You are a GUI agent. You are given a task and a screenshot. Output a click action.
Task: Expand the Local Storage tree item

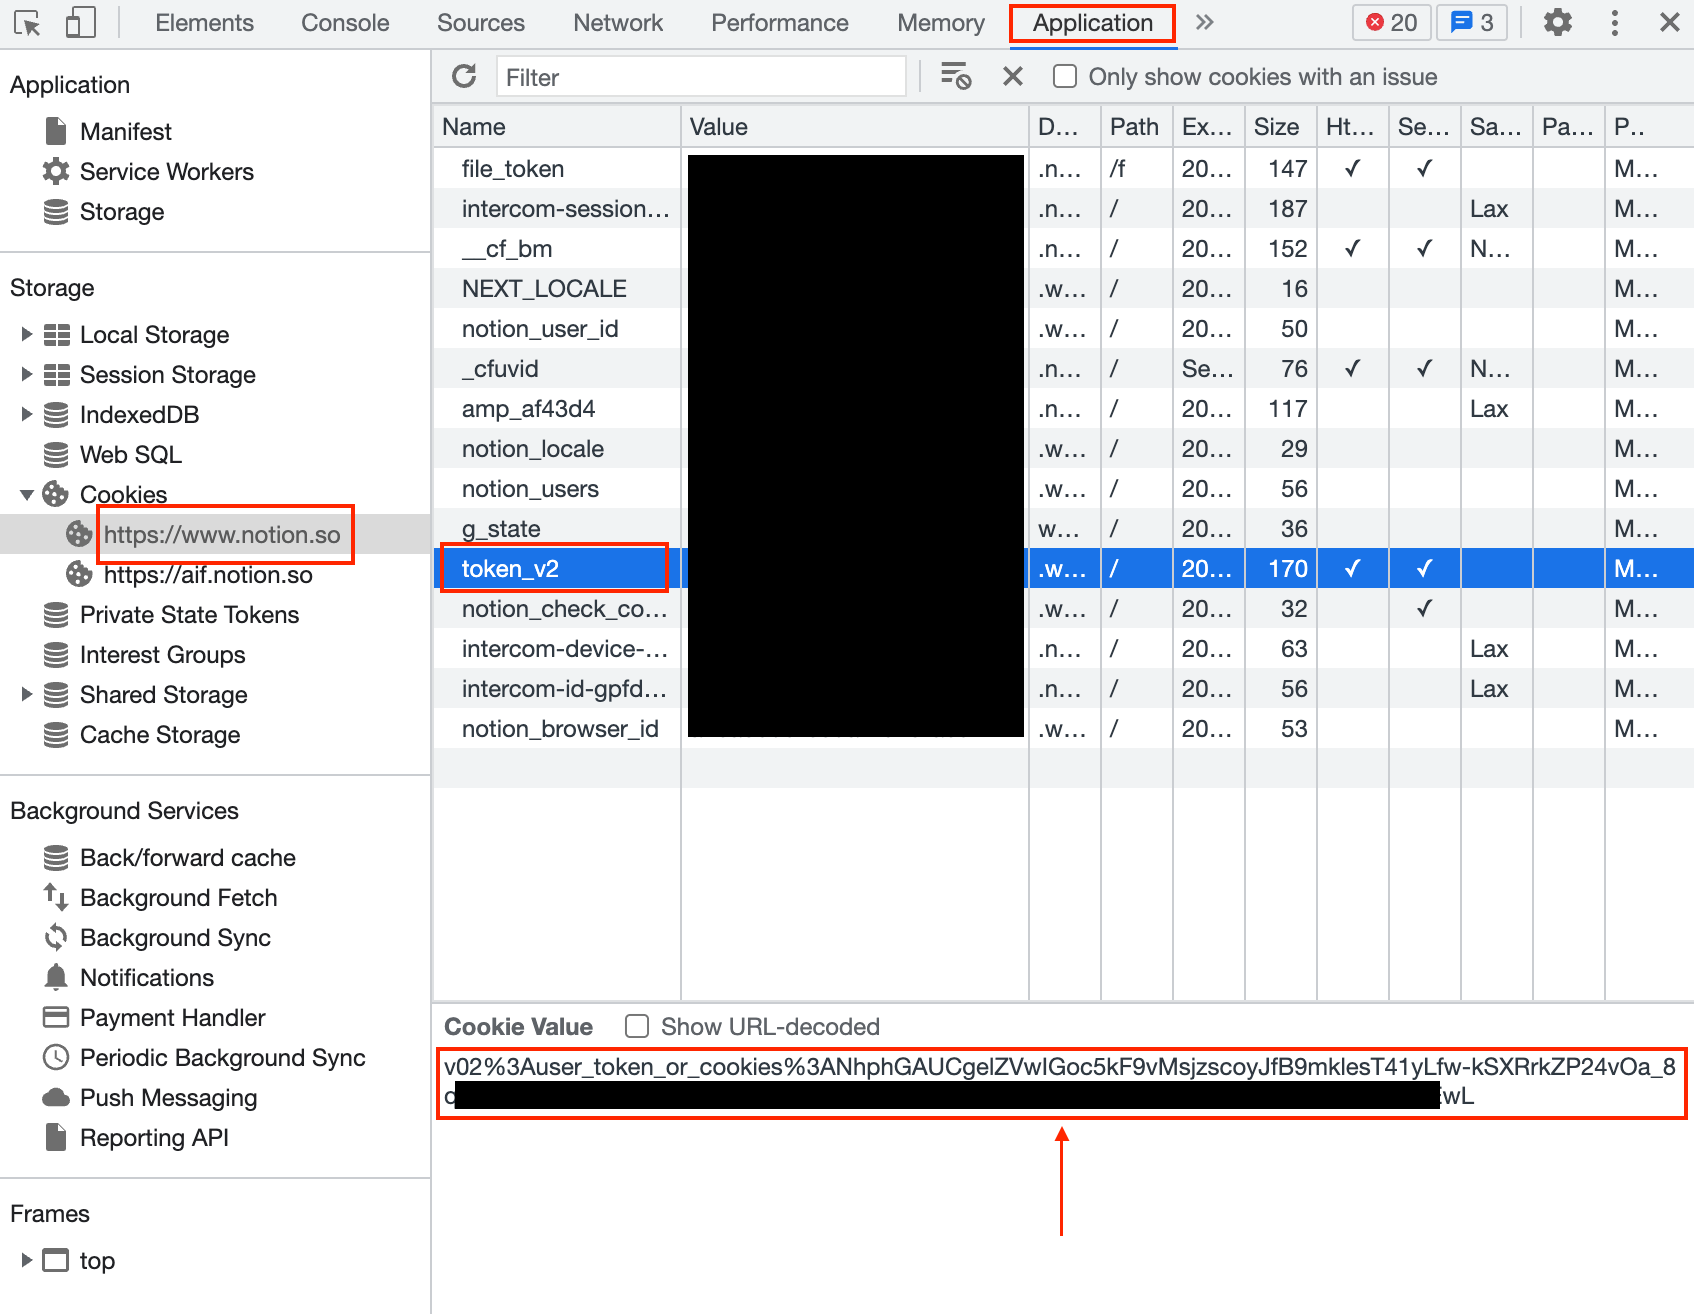click(x=27, y=335)
